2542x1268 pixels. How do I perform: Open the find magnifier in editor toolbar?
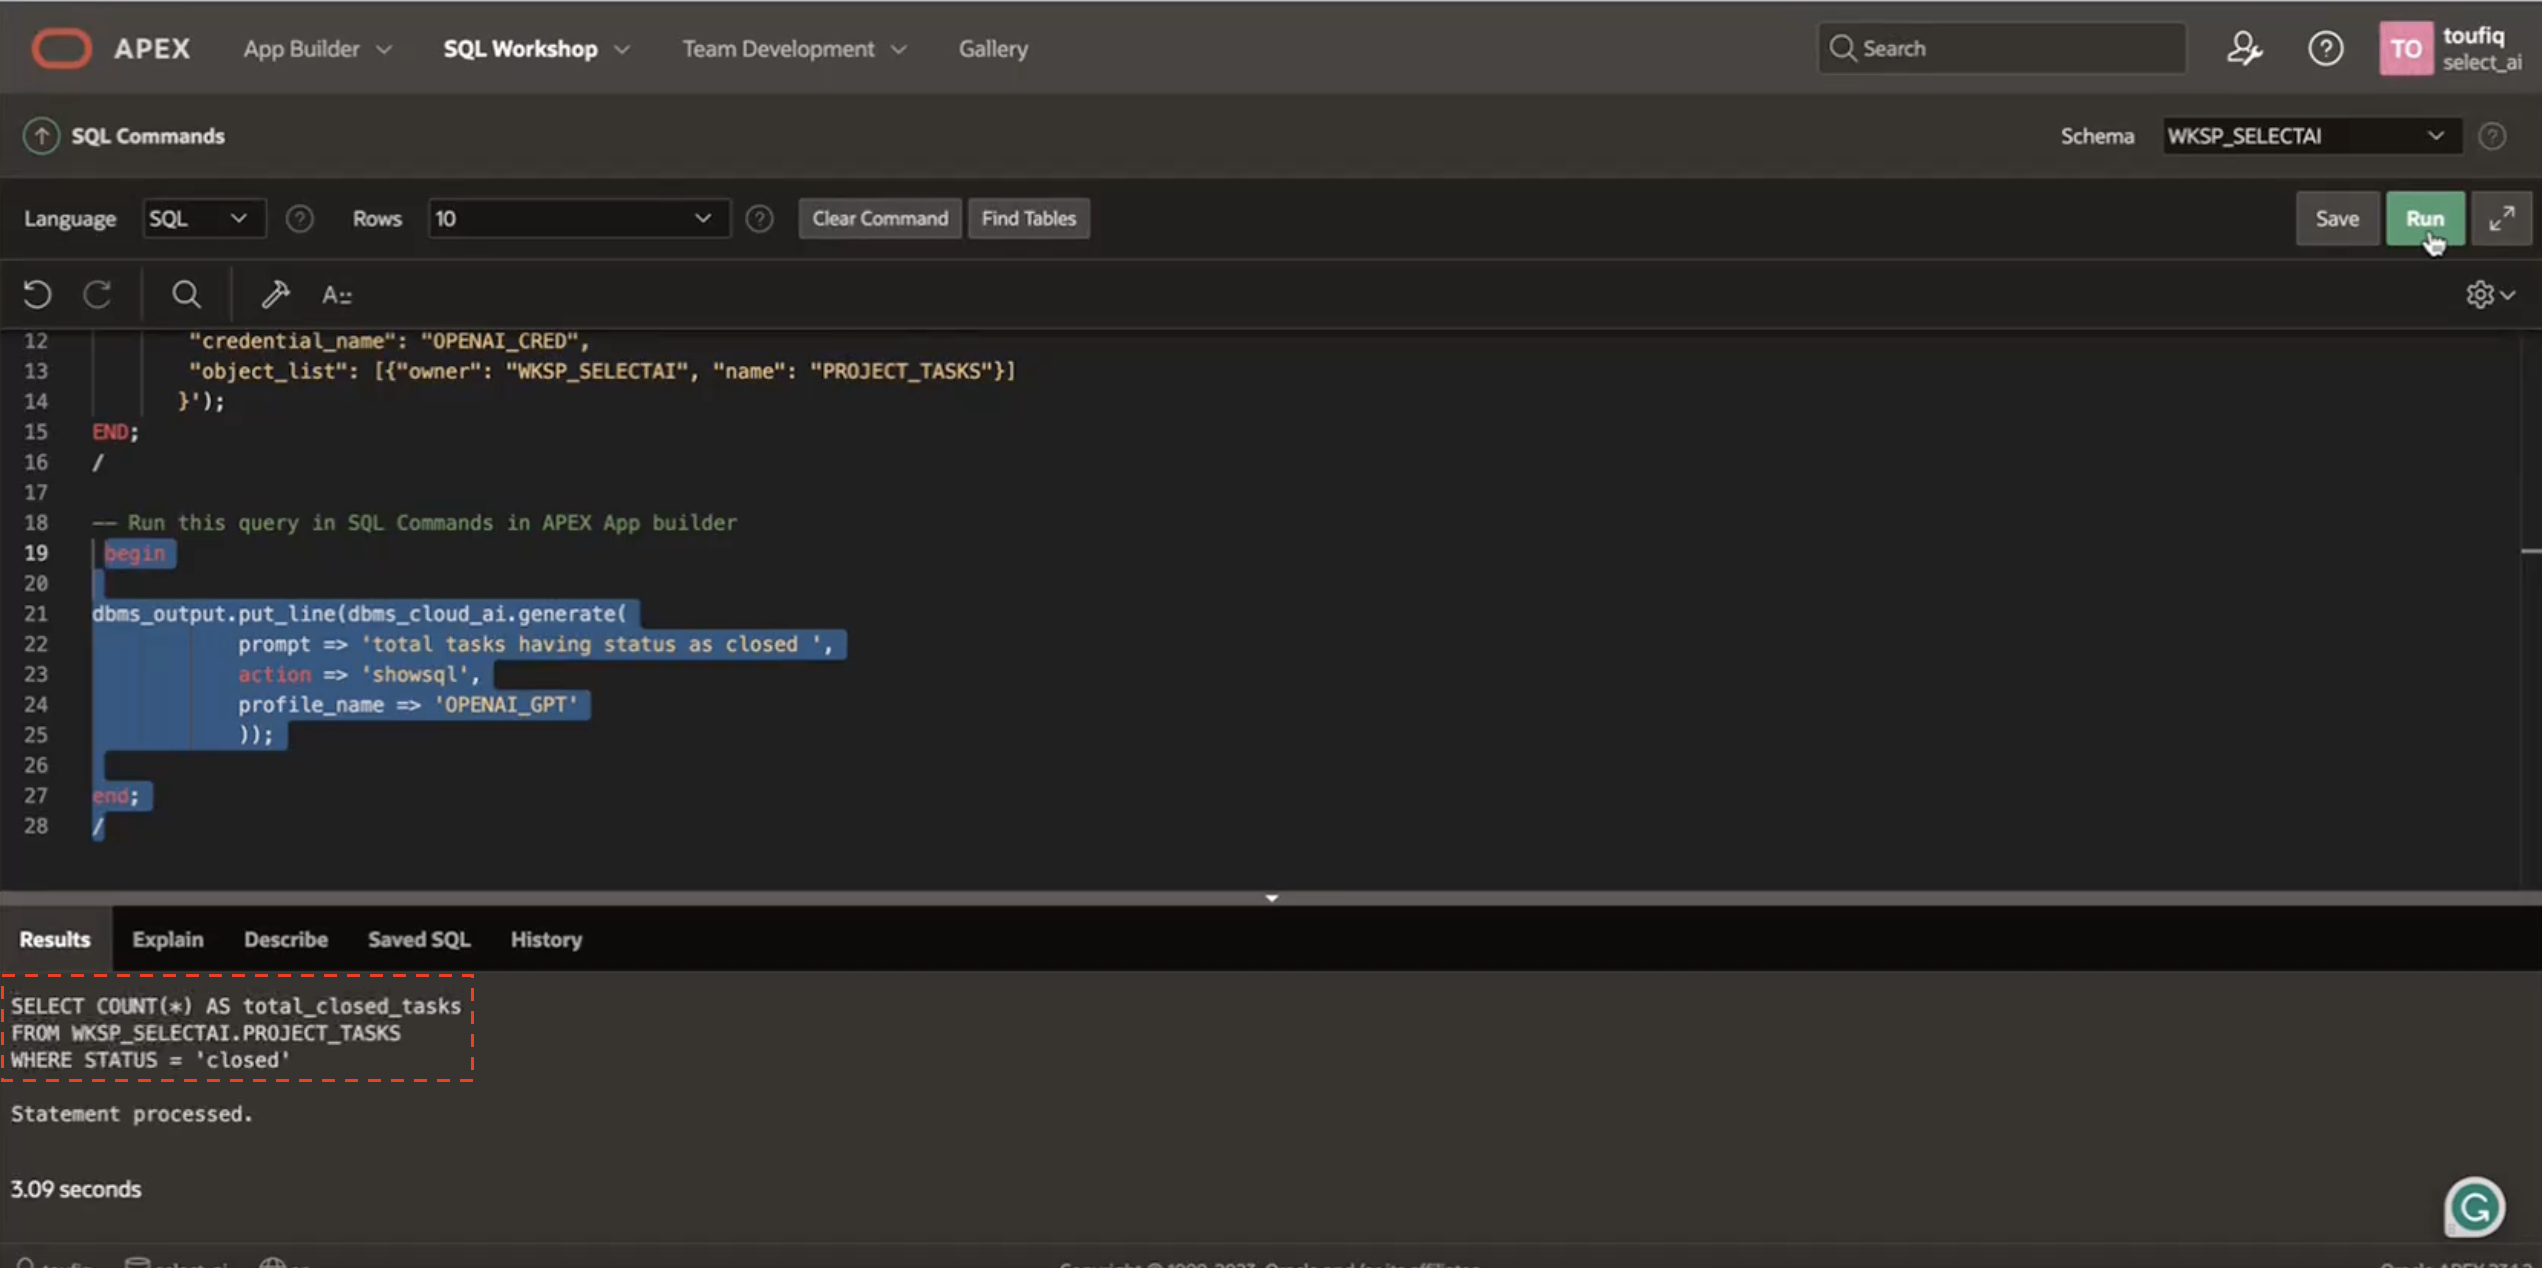coord(186,294)
